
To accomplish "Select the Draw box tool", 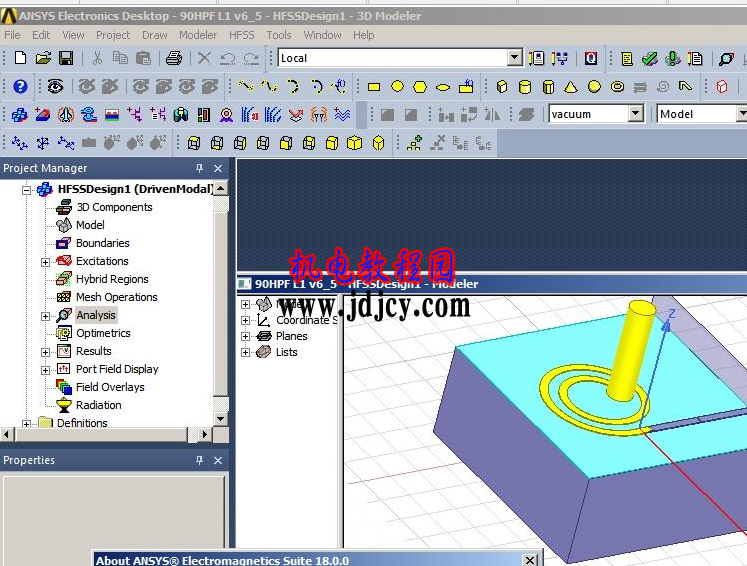I will (502, 87).
